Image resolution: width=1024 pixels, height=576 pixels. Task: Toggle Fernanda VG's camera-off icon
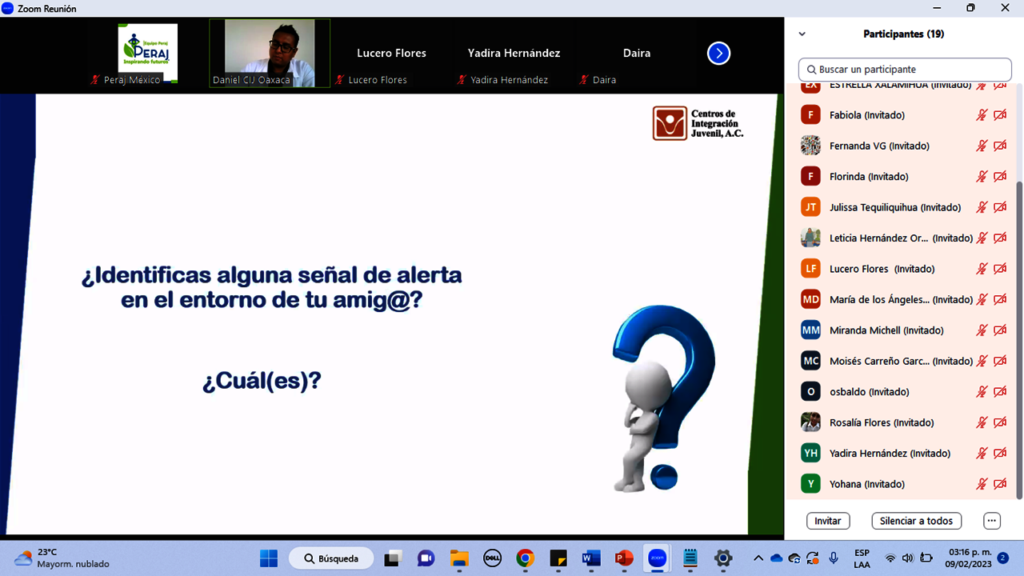tap(1000, 146)
